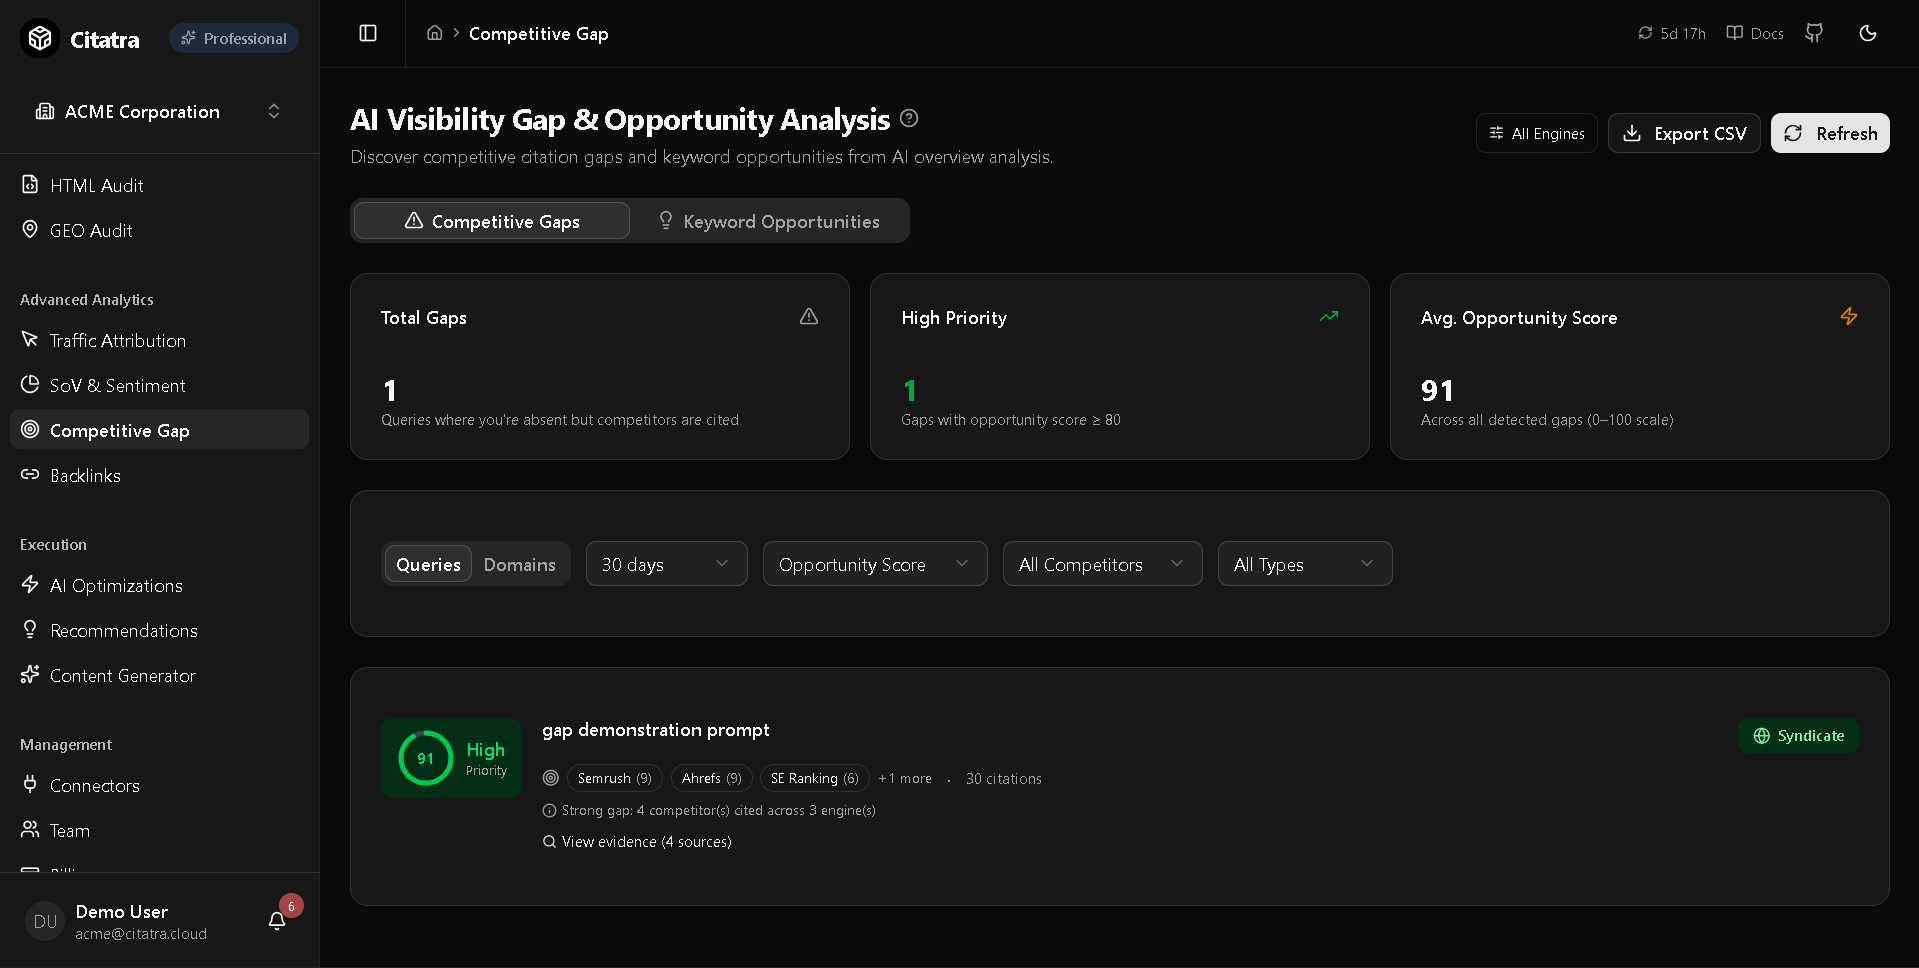Click warning icon on Total Gaps card
This screenshot has width=1919, height=968.
click(x=809, y=316)
